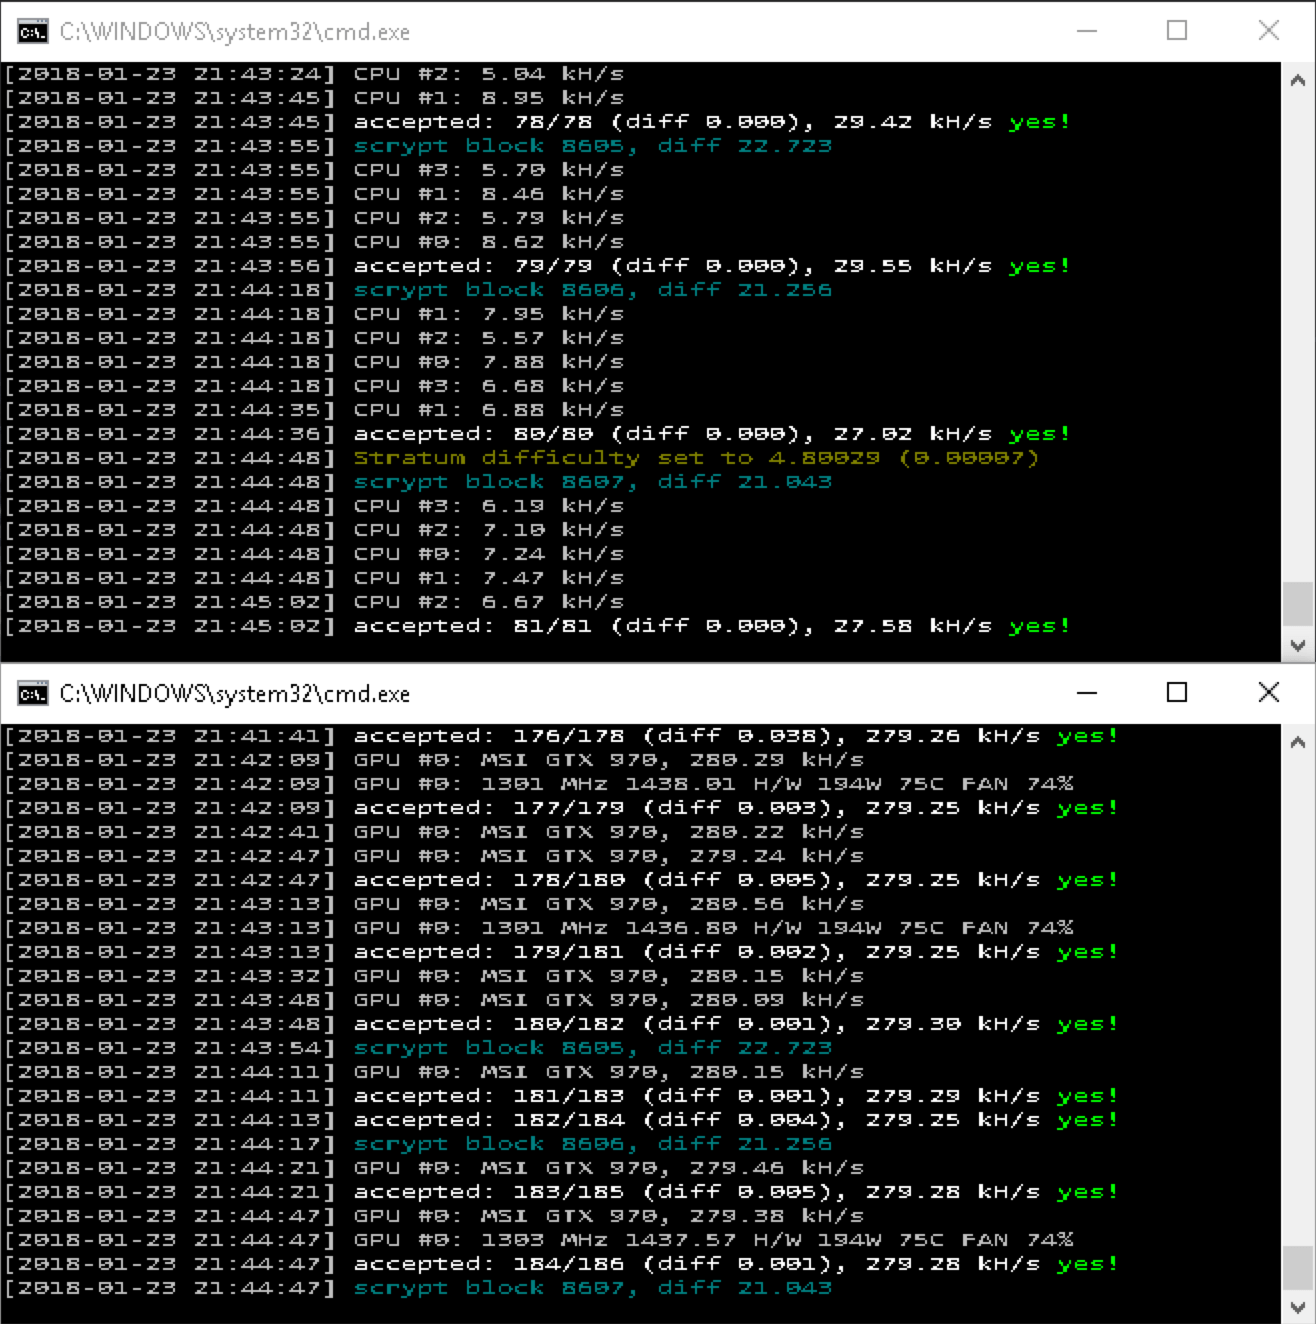This screenshot has width=1316, height=1324.
Task: Click the 'accepted: 184/186' line
Action: pos(562,1264)
